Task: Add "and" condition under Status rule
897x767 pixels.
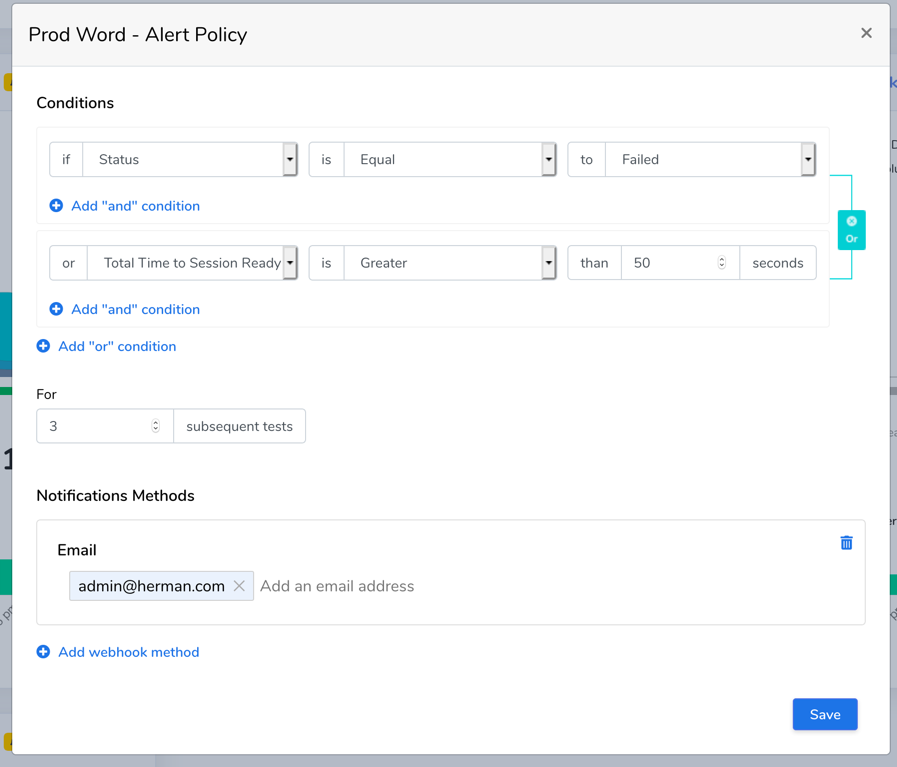Action: 125,206
